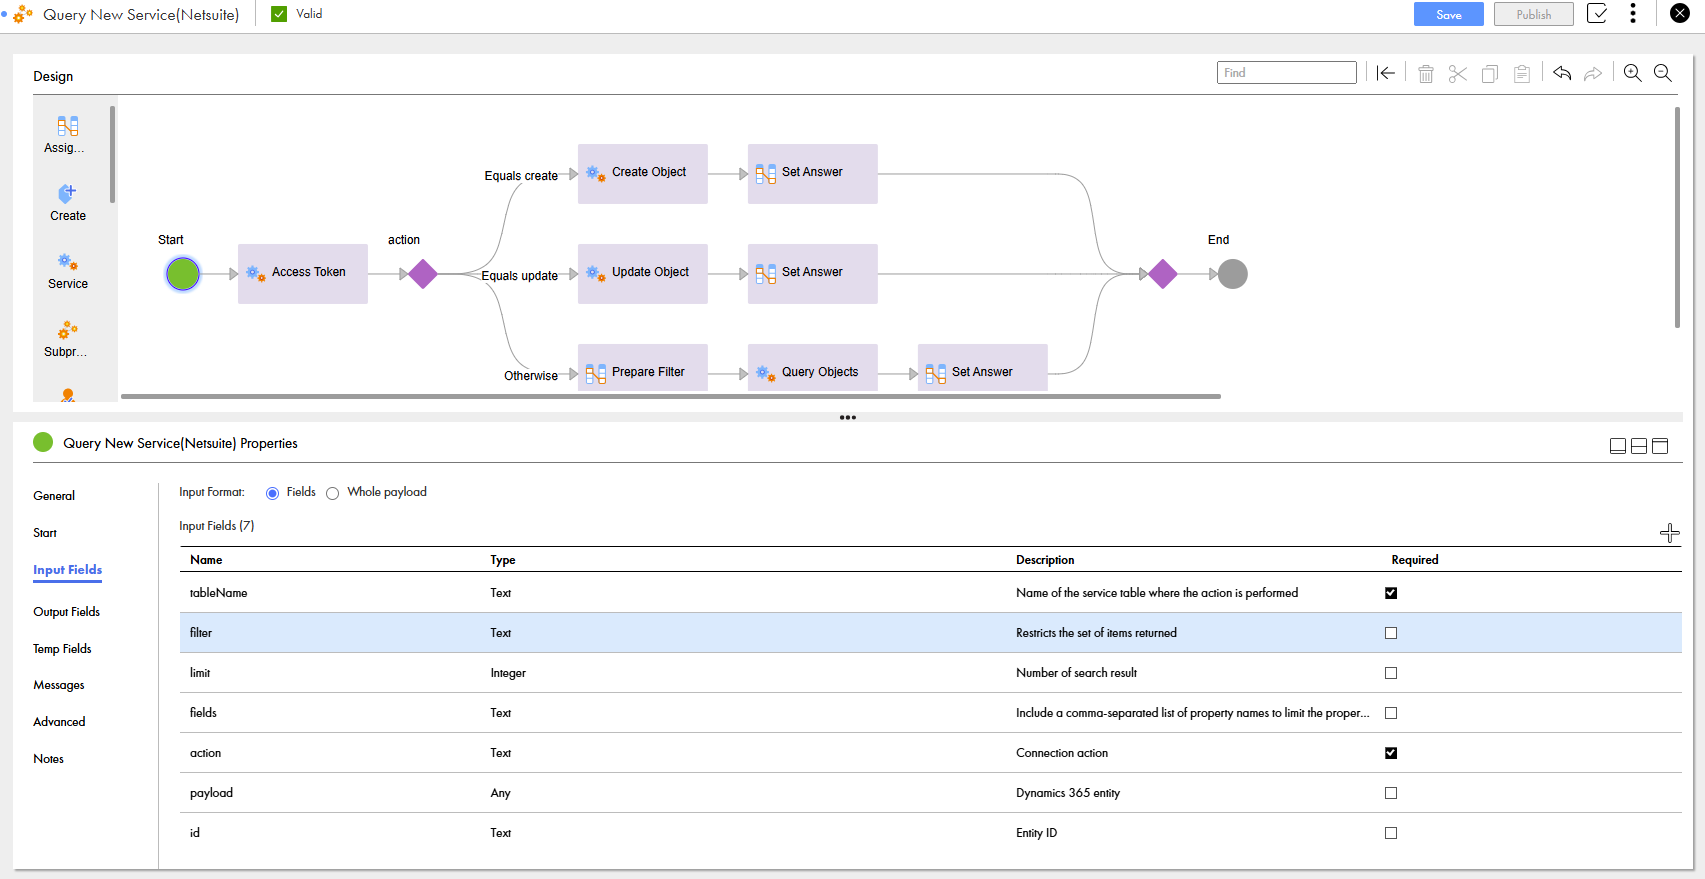The image size is (1705, 879).
Task: Zoom out of the design canvas
Action: pos(1663,73)
